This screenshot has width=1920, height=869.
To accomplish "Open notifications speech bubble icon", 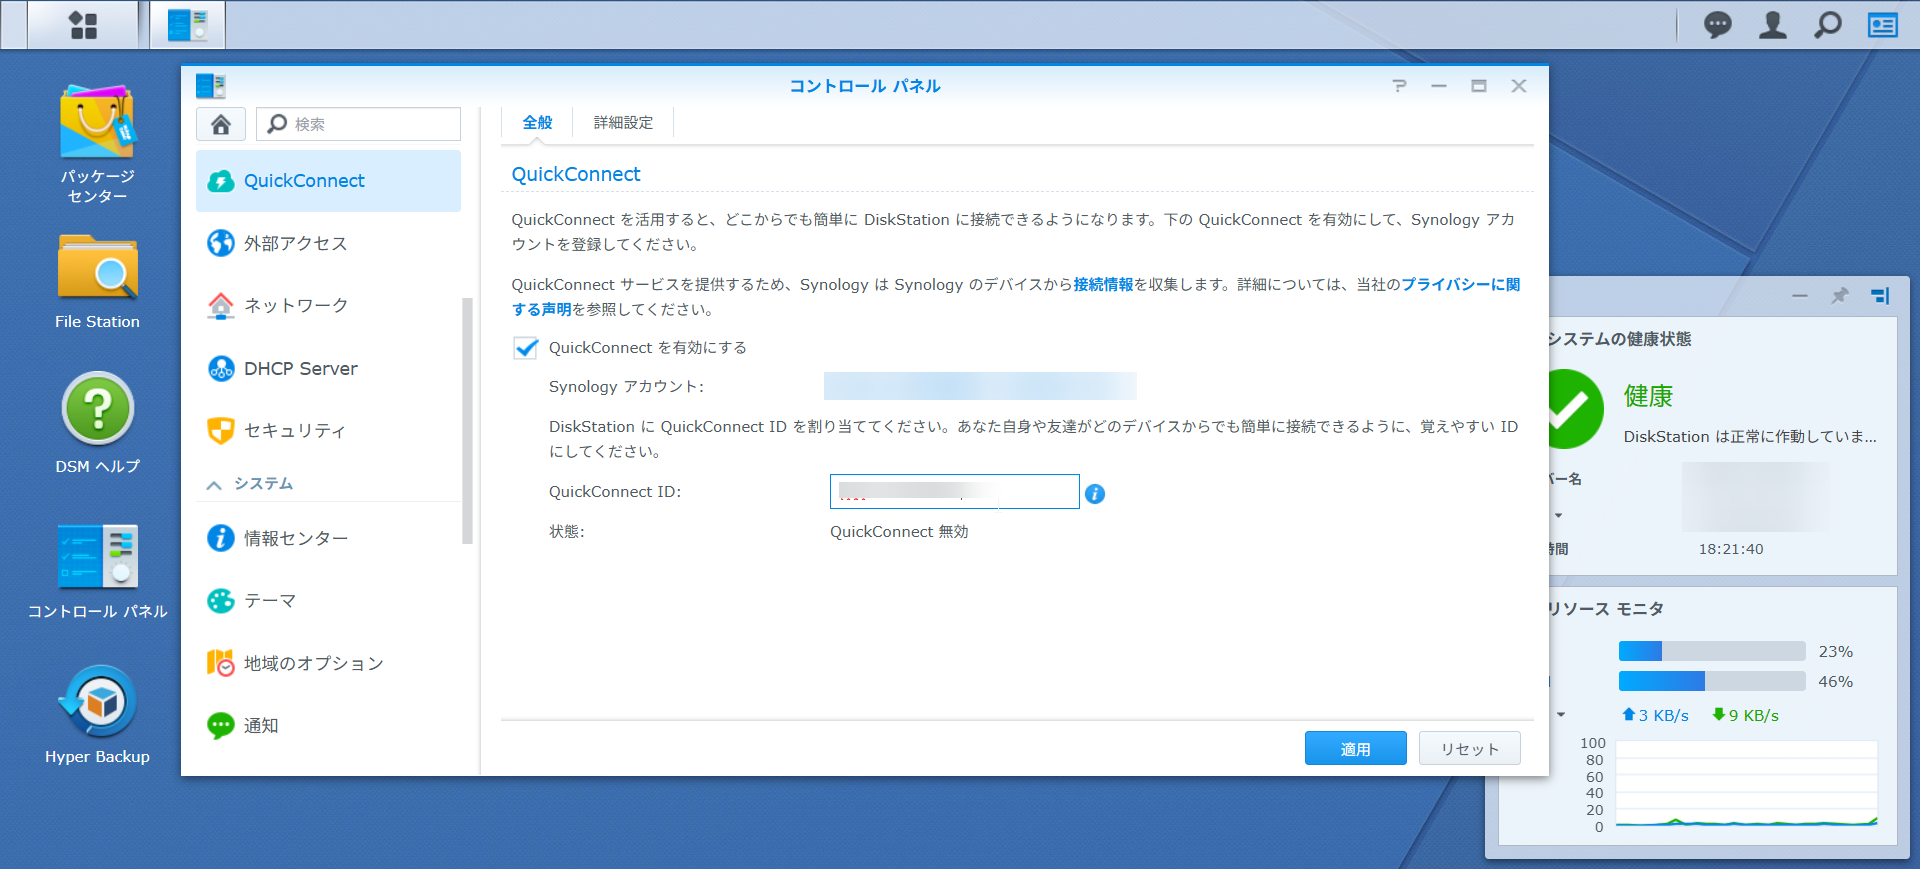I will coord(1718,25).
